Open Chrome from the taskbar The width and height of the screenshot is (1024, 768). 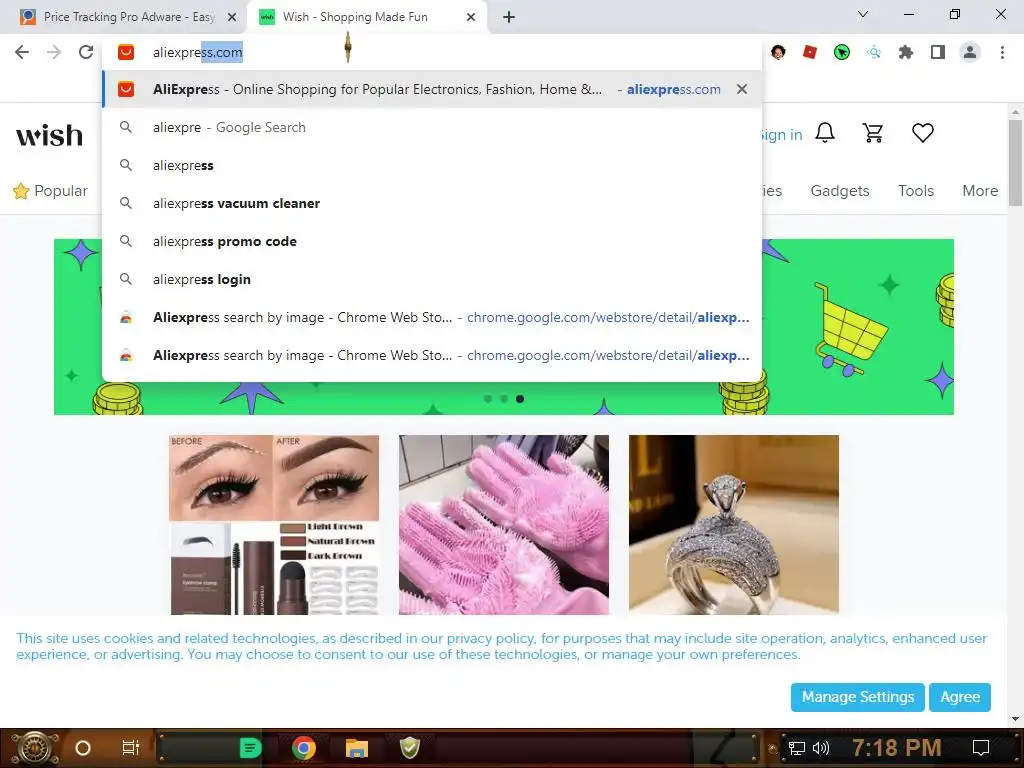(x=304, y=748)
